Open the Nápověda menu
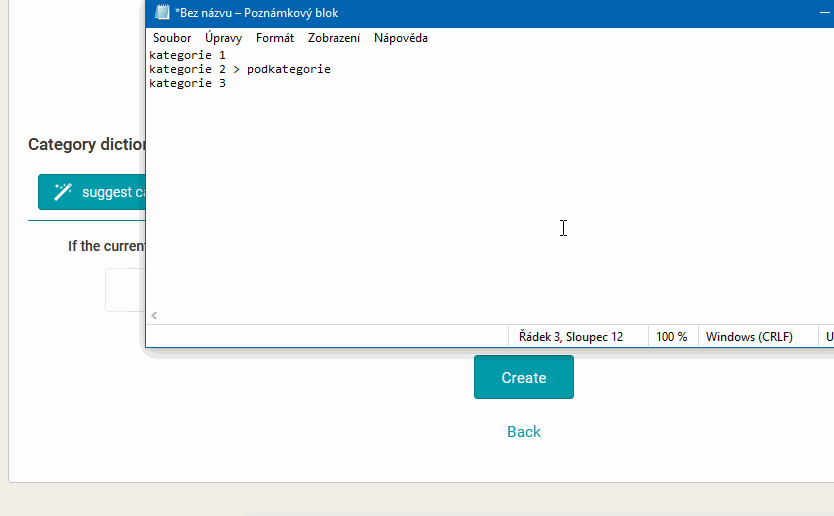 pyautogui.click(x=401, y=38)
